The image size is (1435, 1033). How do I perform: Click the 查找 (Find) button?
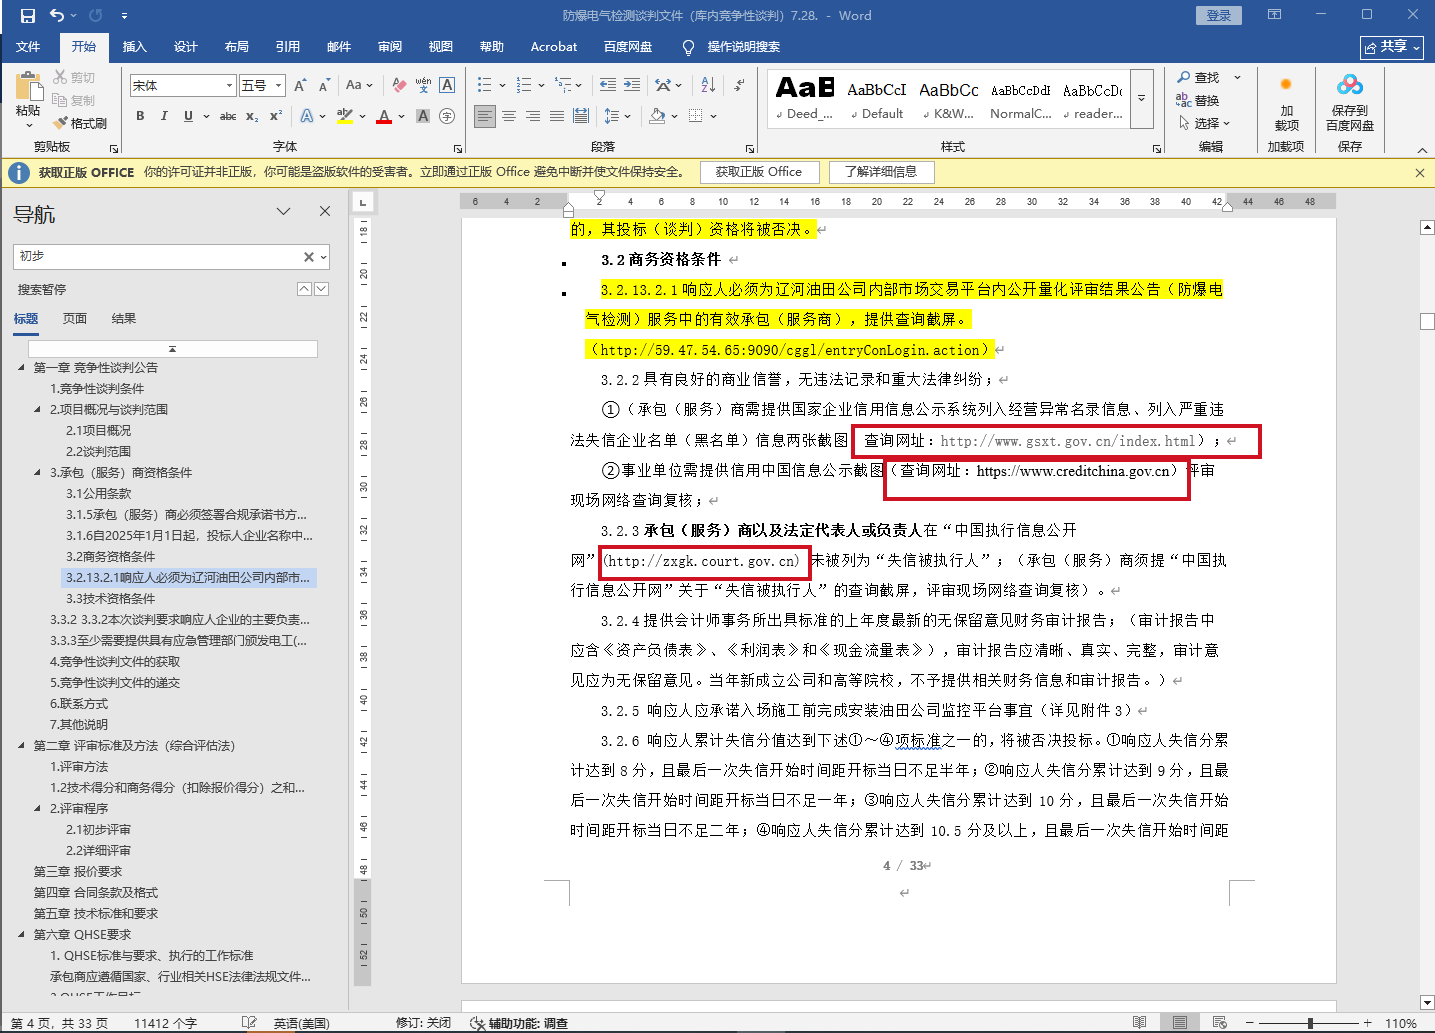[x=1198, y=77]
